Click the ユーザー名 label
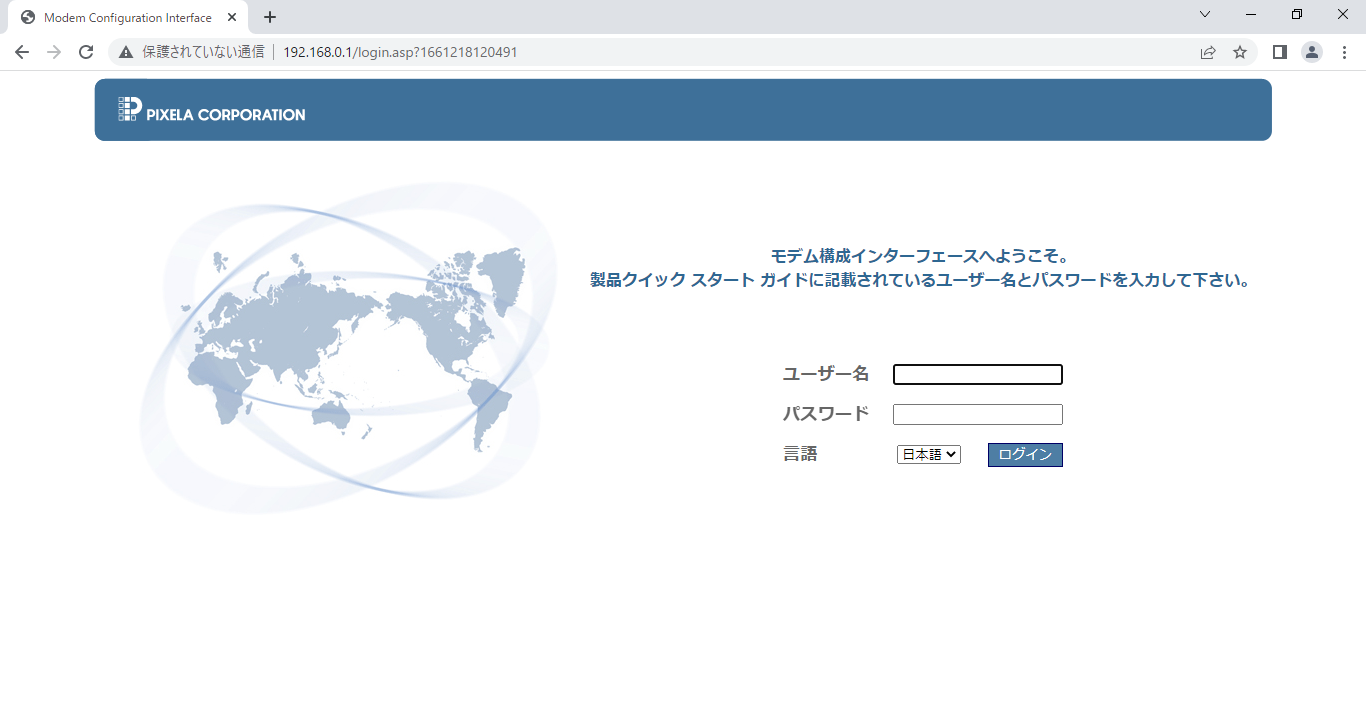Screen dimensions: 1366x719 point(826,374)
